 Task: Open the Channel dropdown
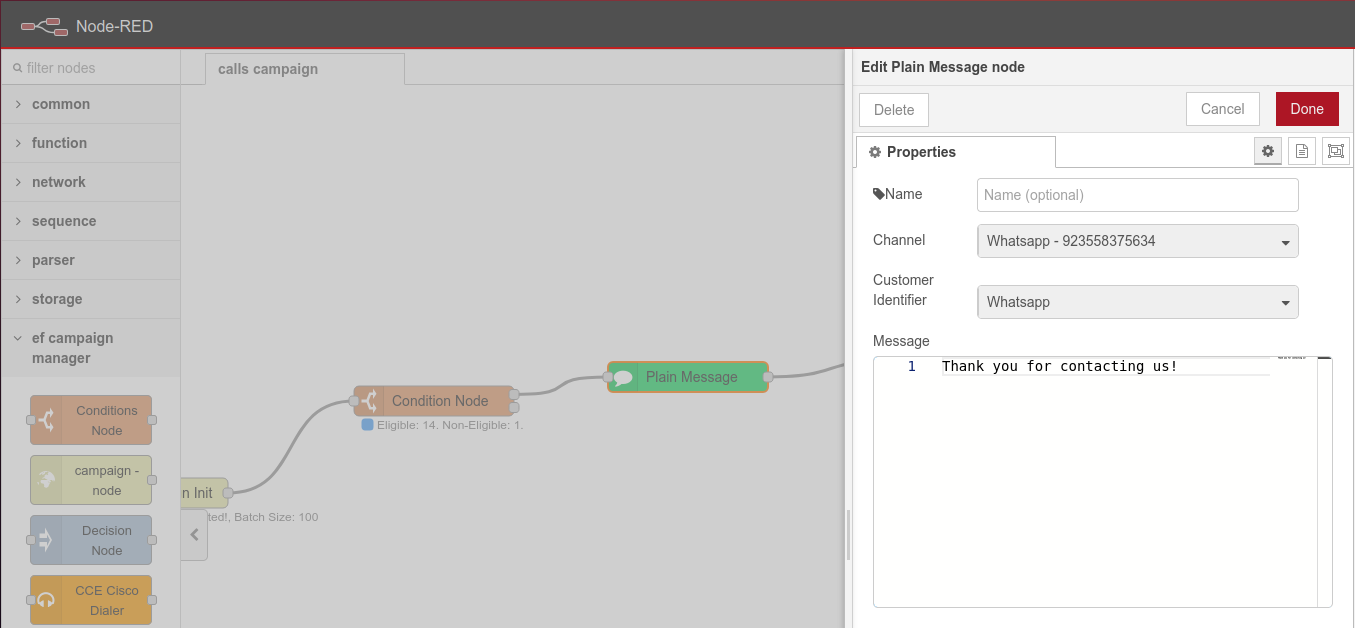(1137, 241)
